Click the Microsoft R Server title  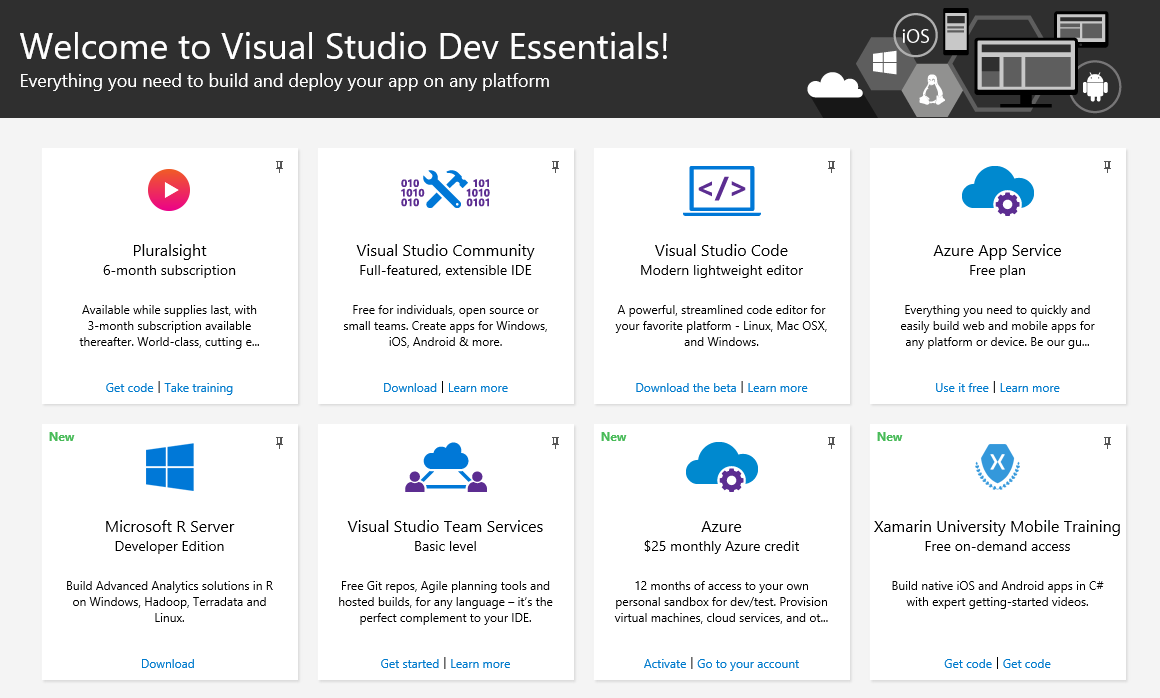pos(169,526)
